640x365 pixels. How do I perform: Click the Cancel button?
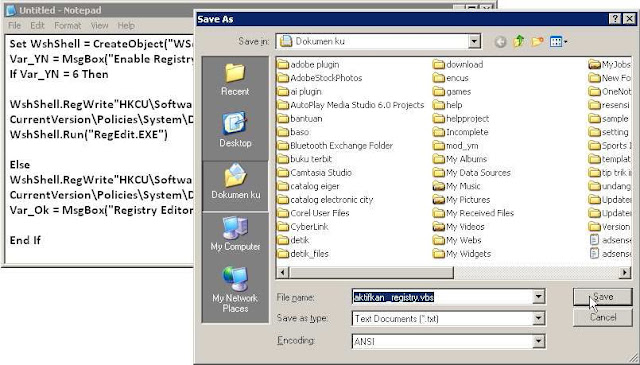coord(602,318)
